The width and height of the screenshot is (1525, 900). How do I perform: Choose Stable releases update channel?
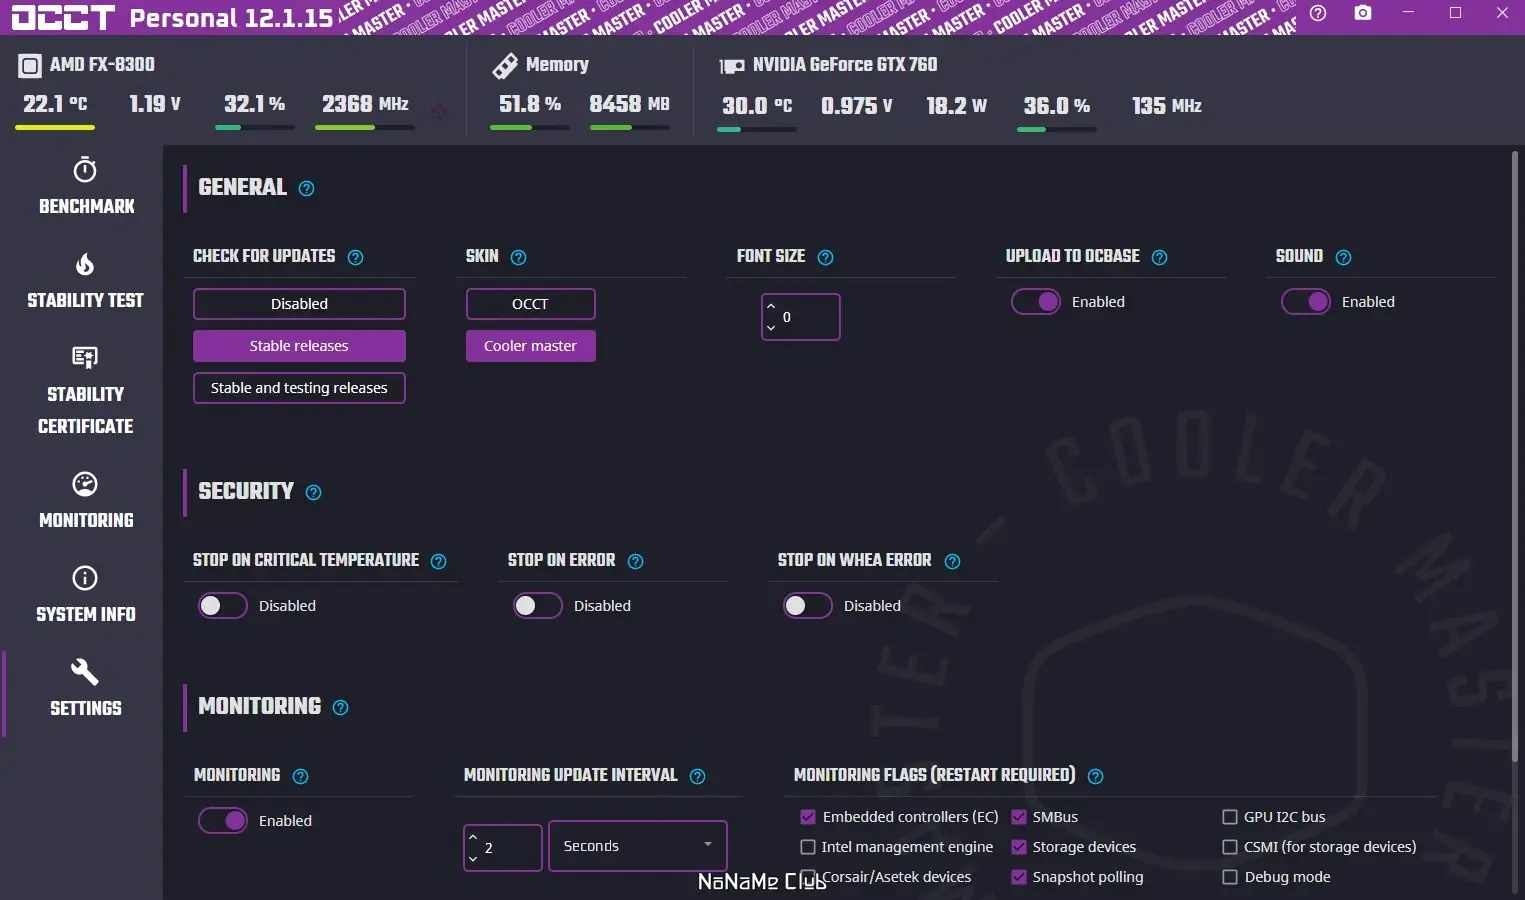click(299, 346)
